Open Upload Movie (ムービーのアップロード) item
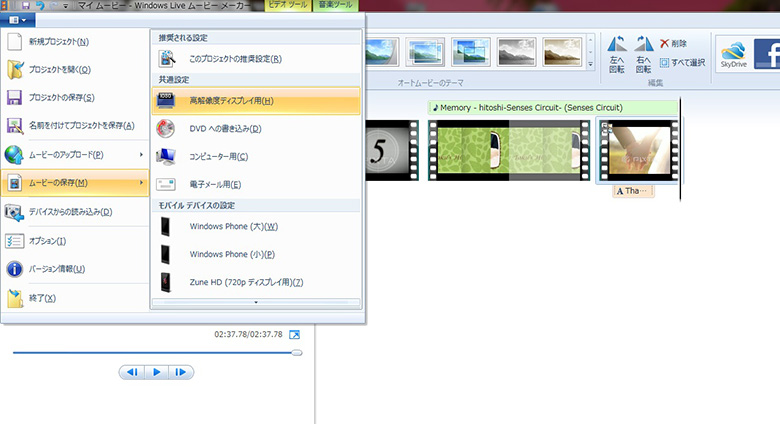Image resolution: width=780 pixels, height=424 pixels. 75,155
